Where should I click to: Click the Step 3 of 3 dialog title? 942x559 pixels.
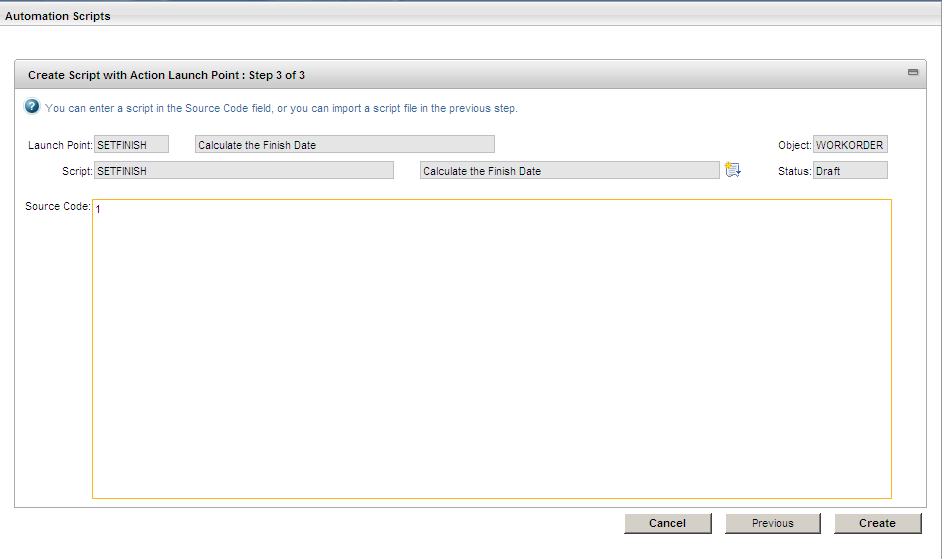166,75
